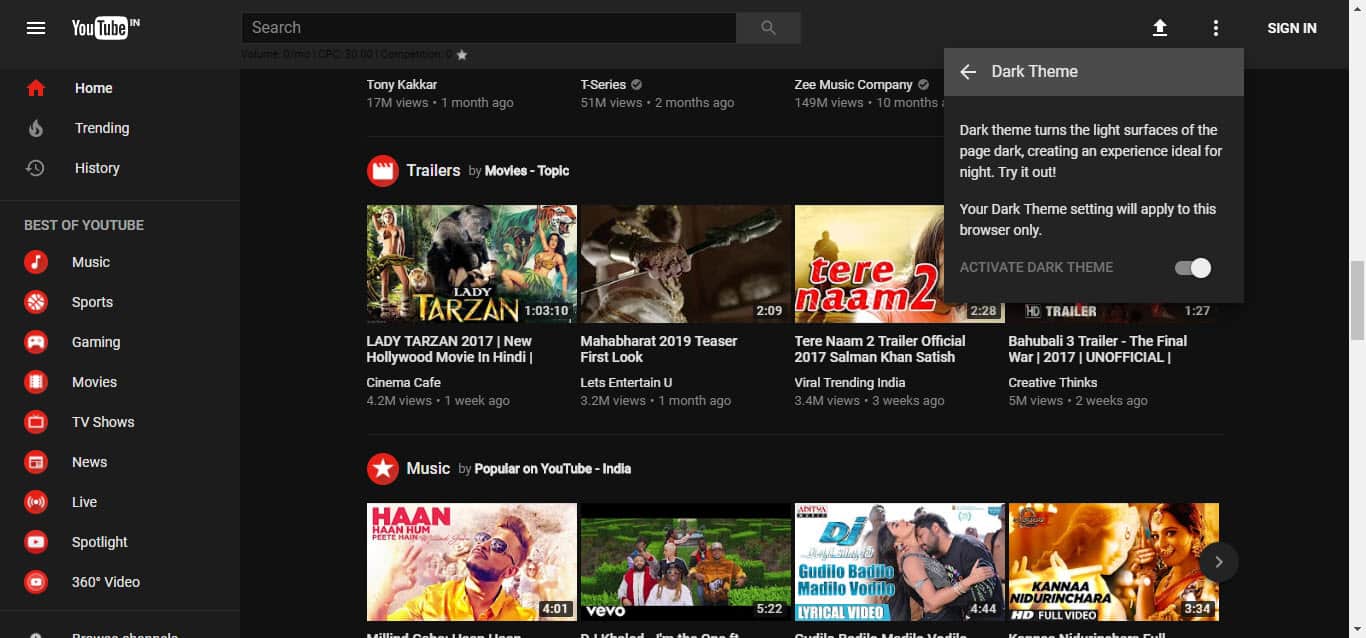Click the Trending flame icon
The width and height of the screenshot is (1366, 638).
click(36, 128)
